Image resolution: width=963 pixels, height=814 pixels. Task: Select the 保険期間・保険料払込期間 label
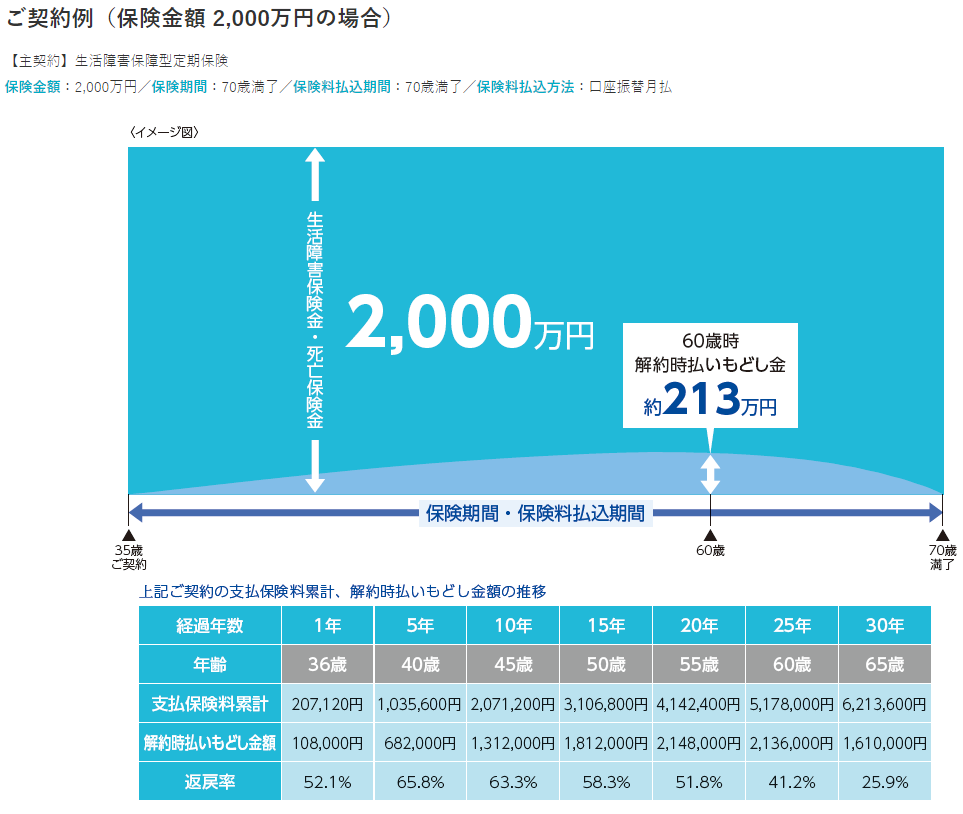pos(535,514)
